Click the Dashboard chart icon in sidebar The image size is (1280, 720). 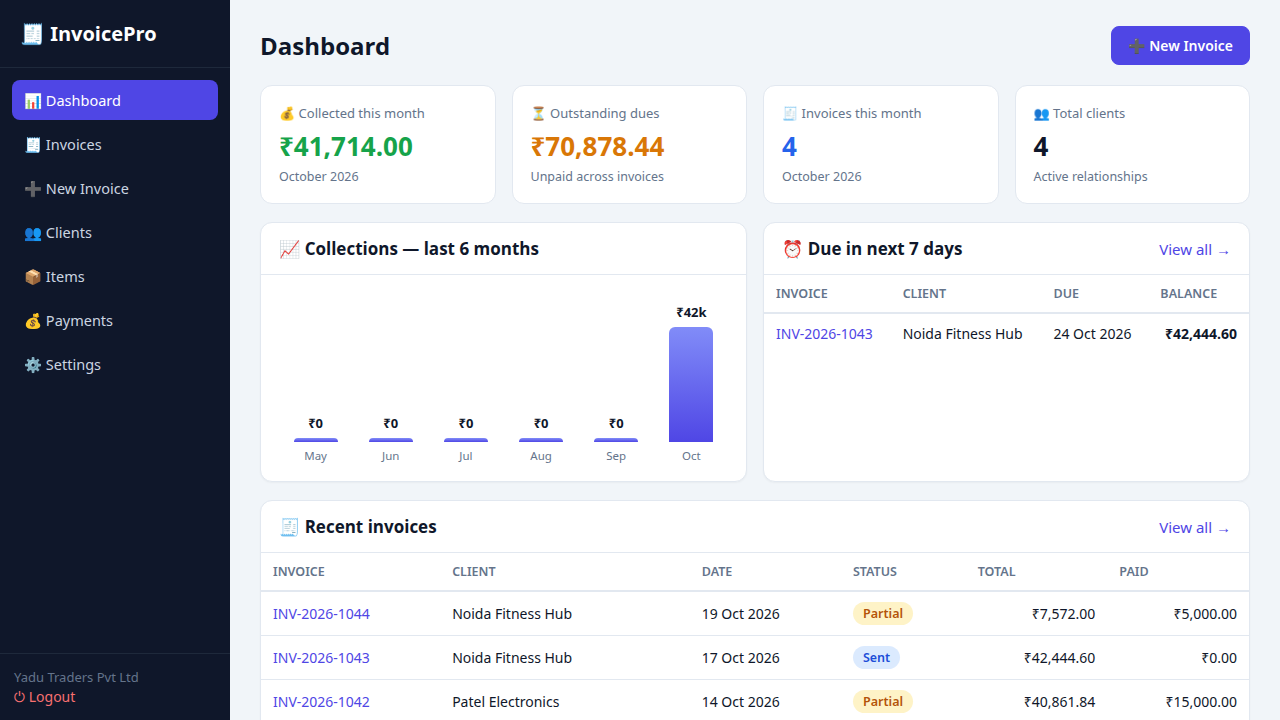[33, 101]
